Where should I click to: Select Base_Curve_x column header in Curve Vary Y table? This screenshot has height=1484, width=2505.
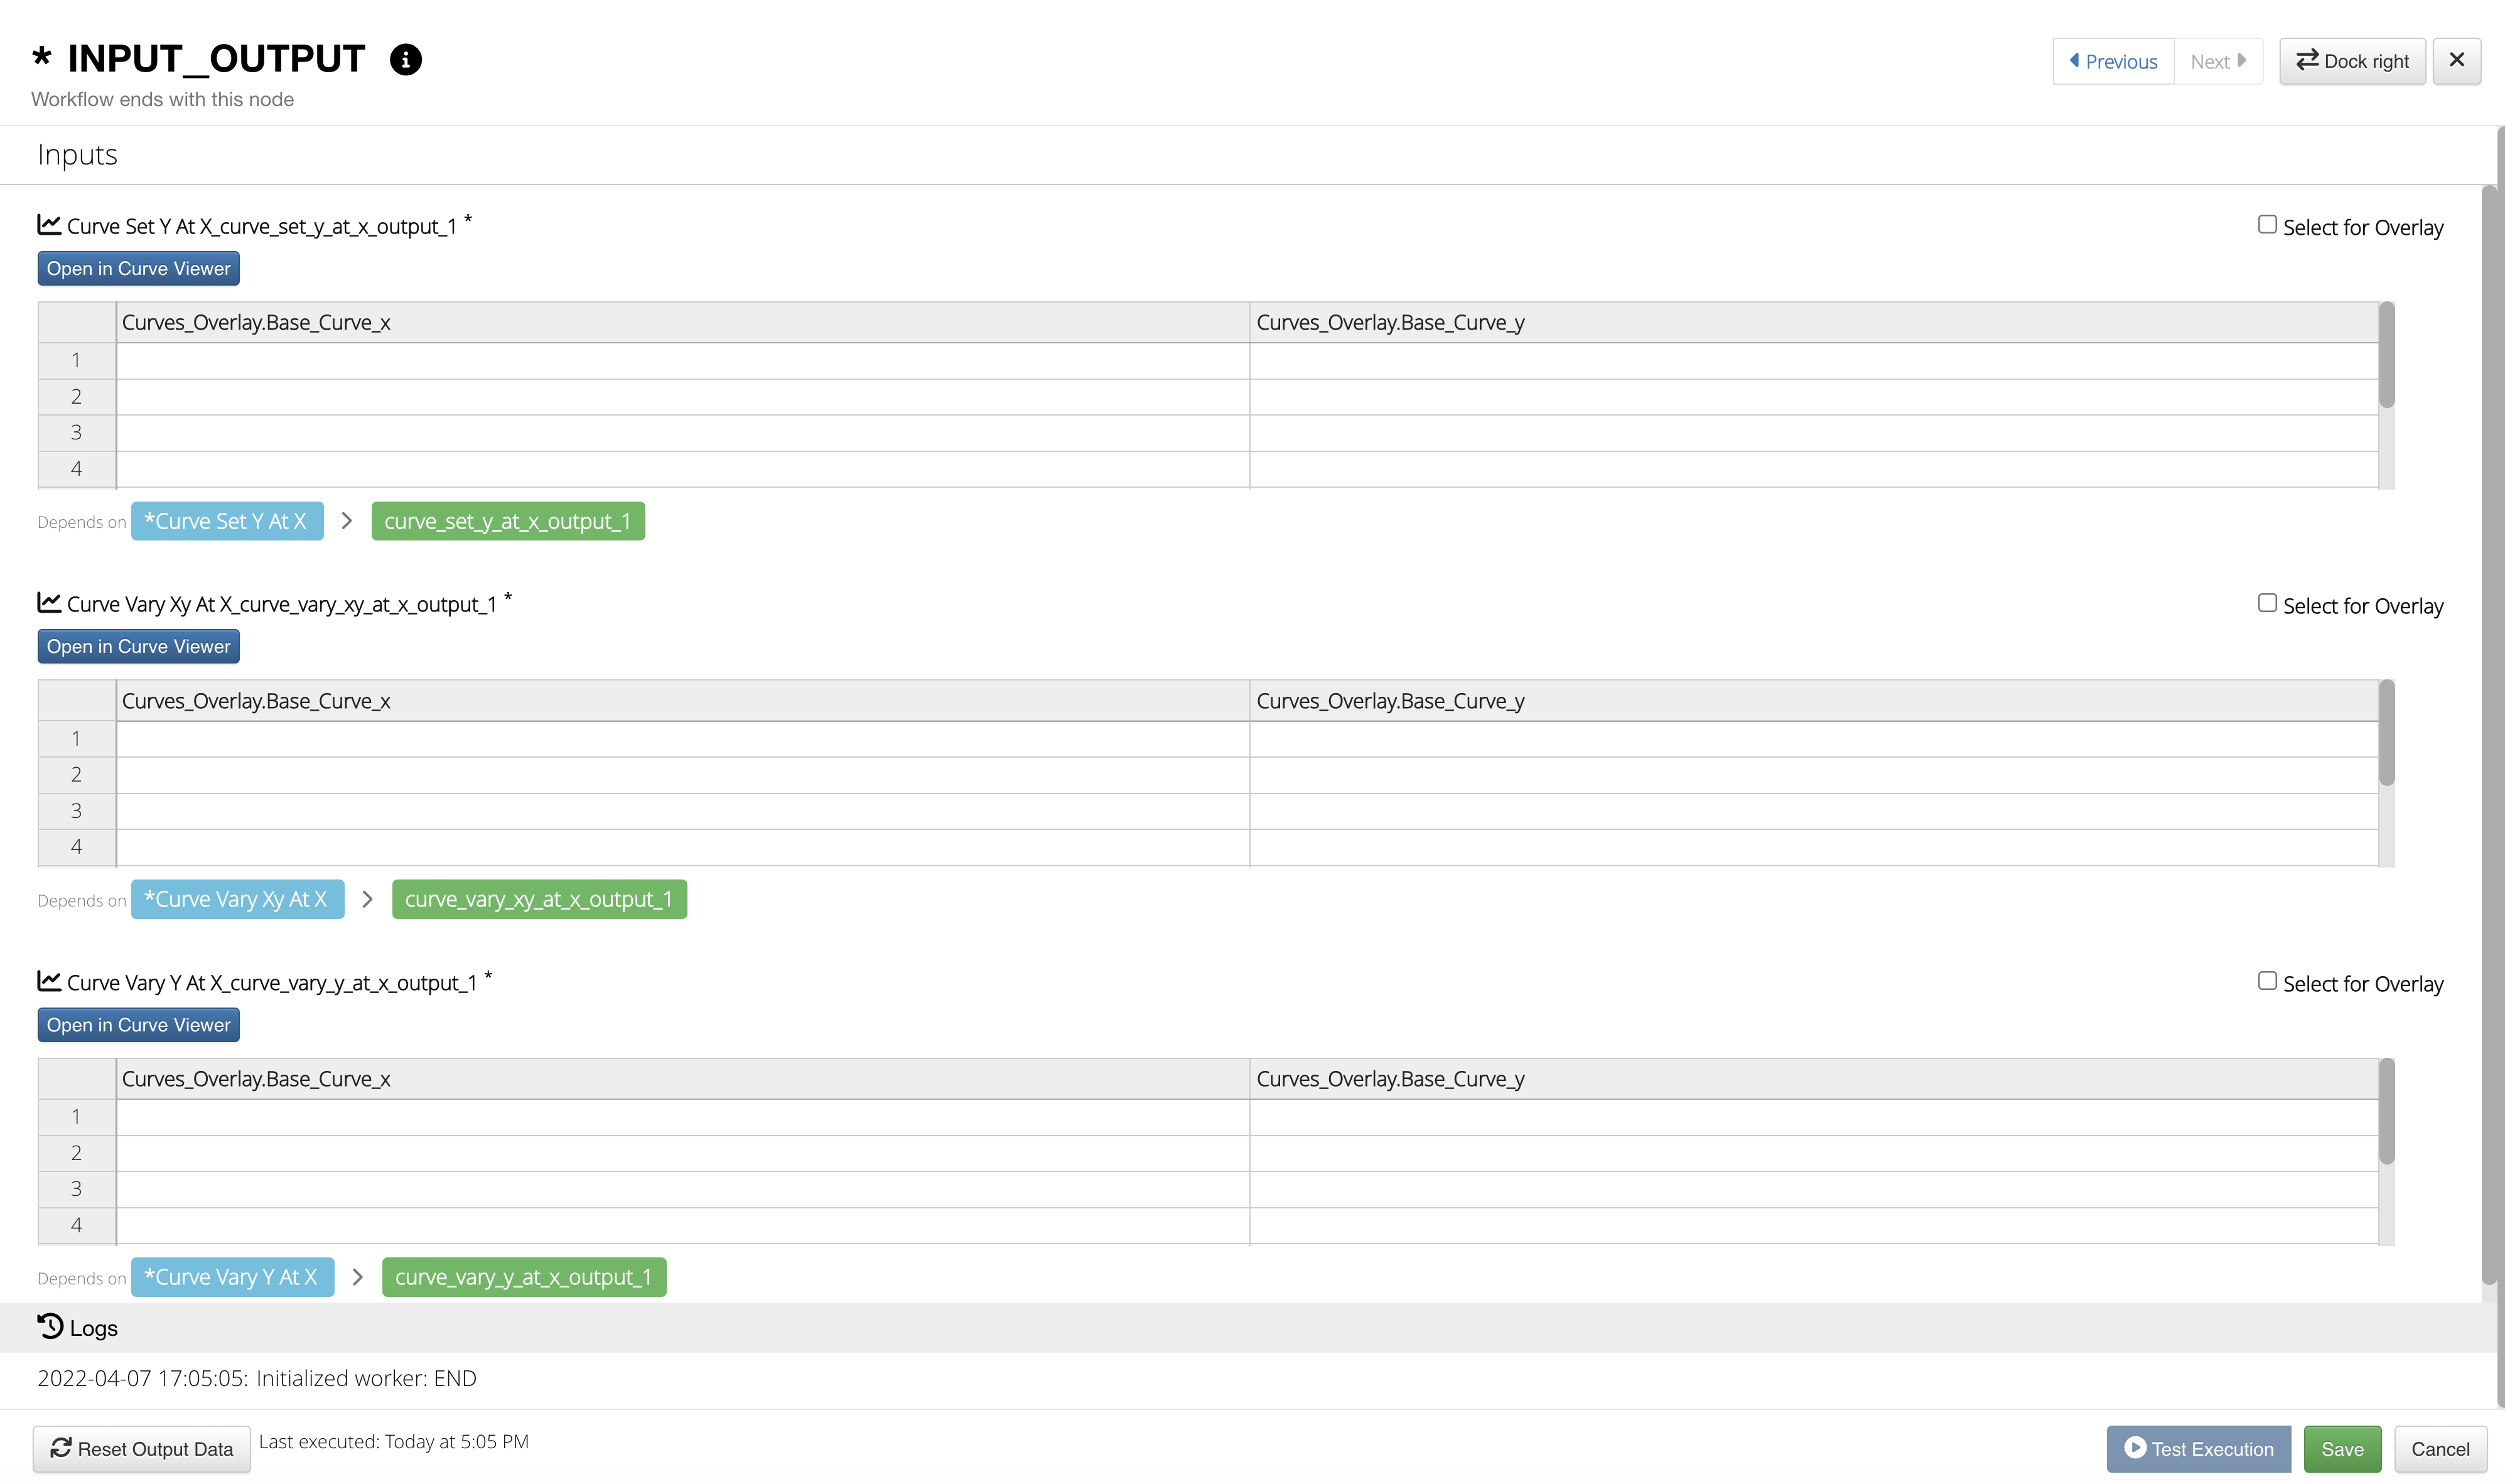point(683,1079)
